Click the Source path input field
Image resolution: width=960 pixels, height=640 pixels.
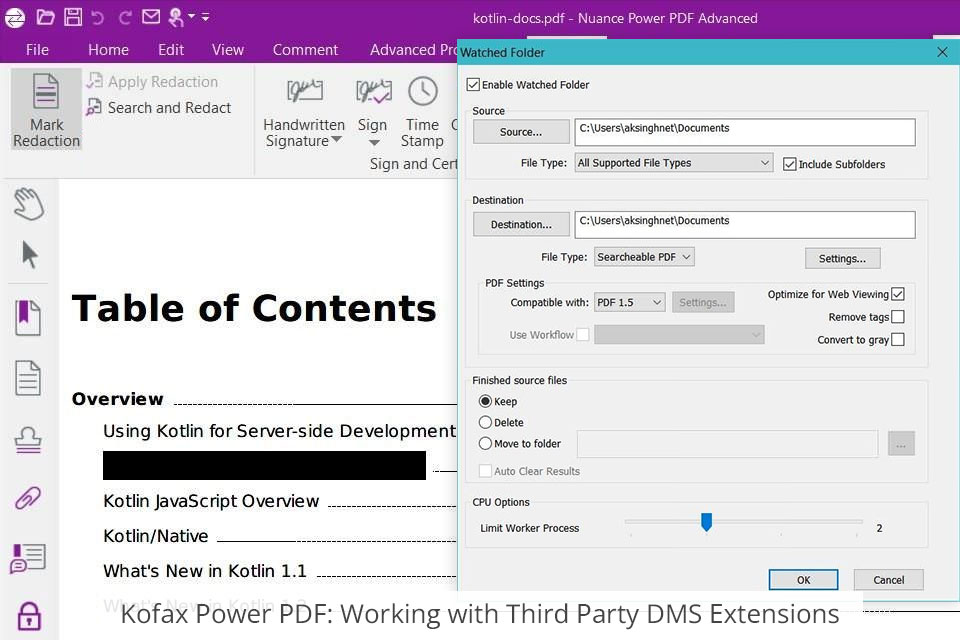tap(745, 132)
